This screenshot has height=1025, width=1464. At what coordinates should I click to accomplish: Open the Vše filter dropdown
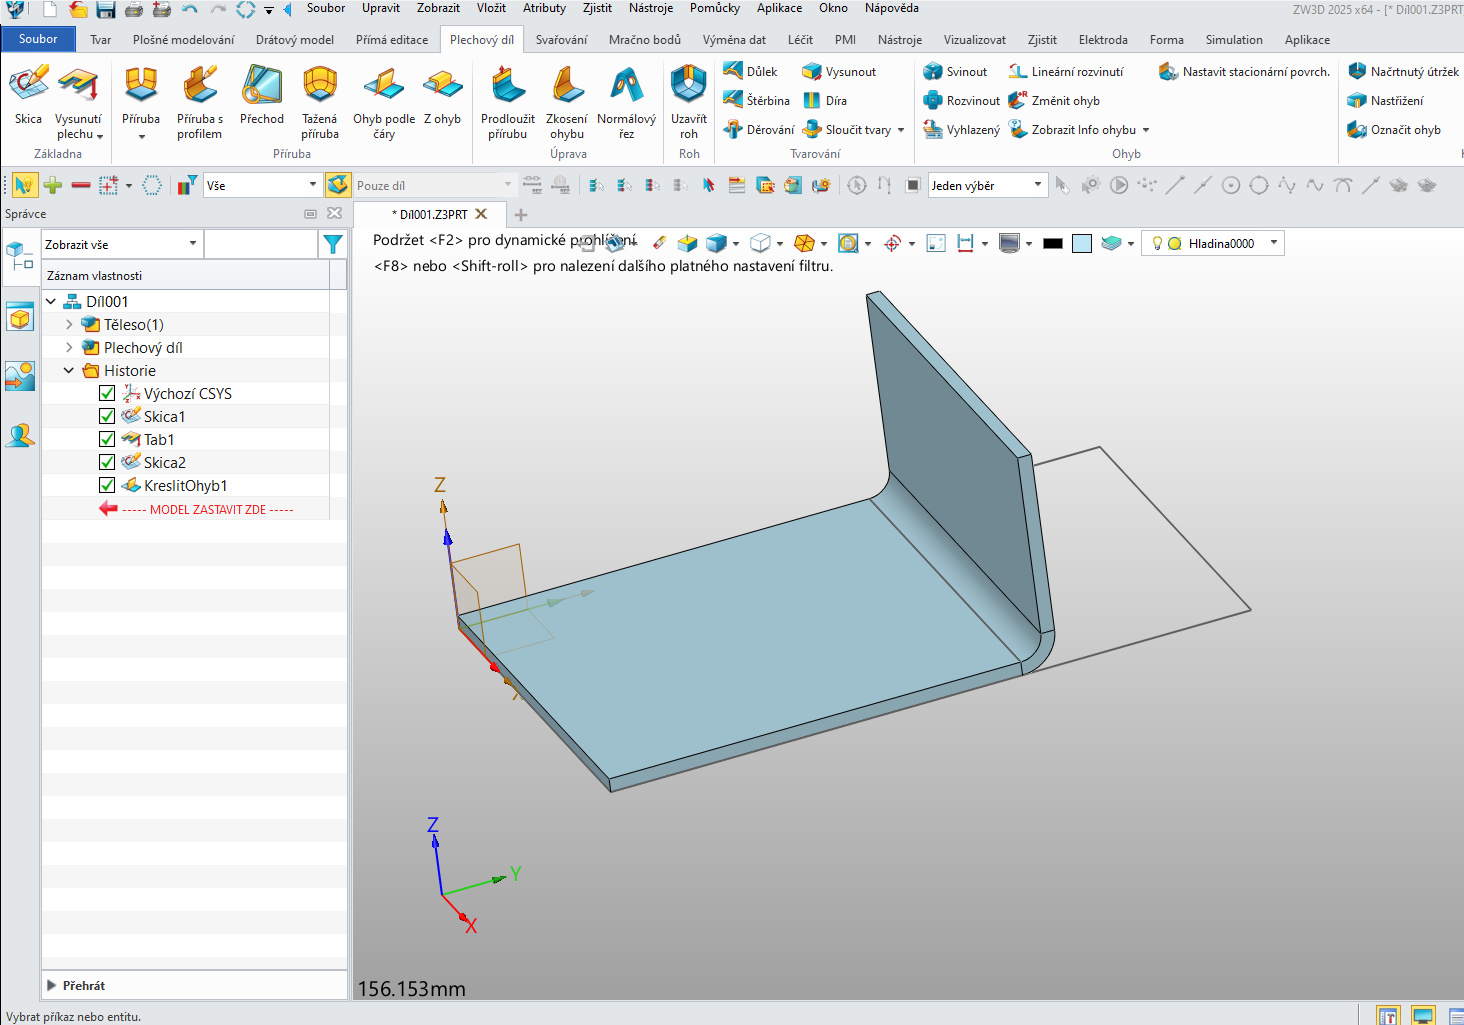point(262,185)
